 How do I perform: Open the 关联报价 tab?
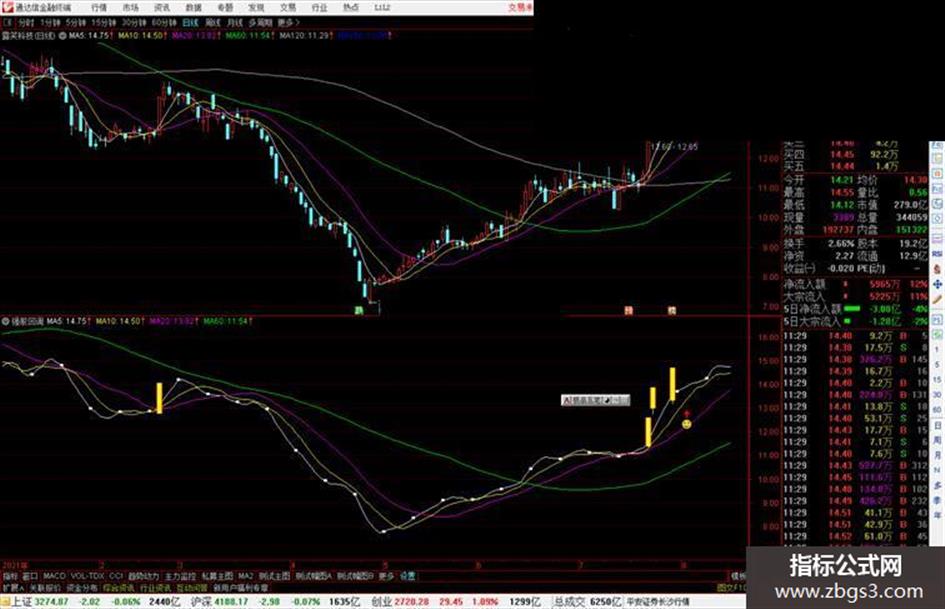point(45,587)
